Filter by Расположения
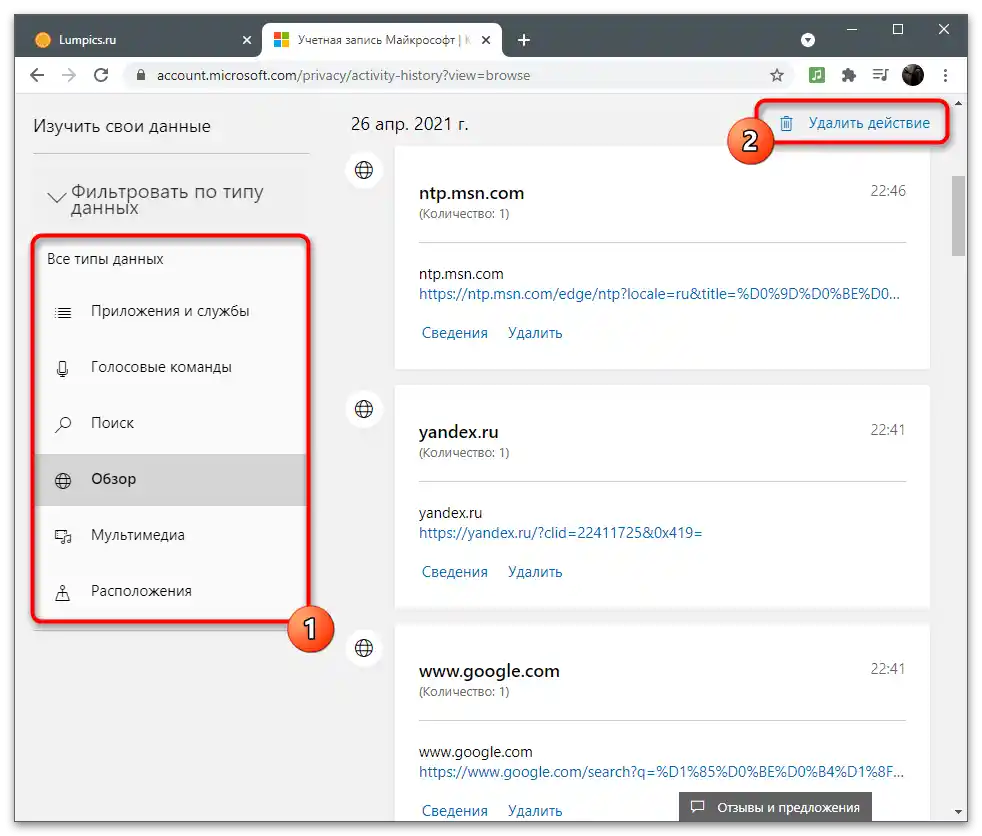This screenshot has height=836, width=982. click(170, 591)
